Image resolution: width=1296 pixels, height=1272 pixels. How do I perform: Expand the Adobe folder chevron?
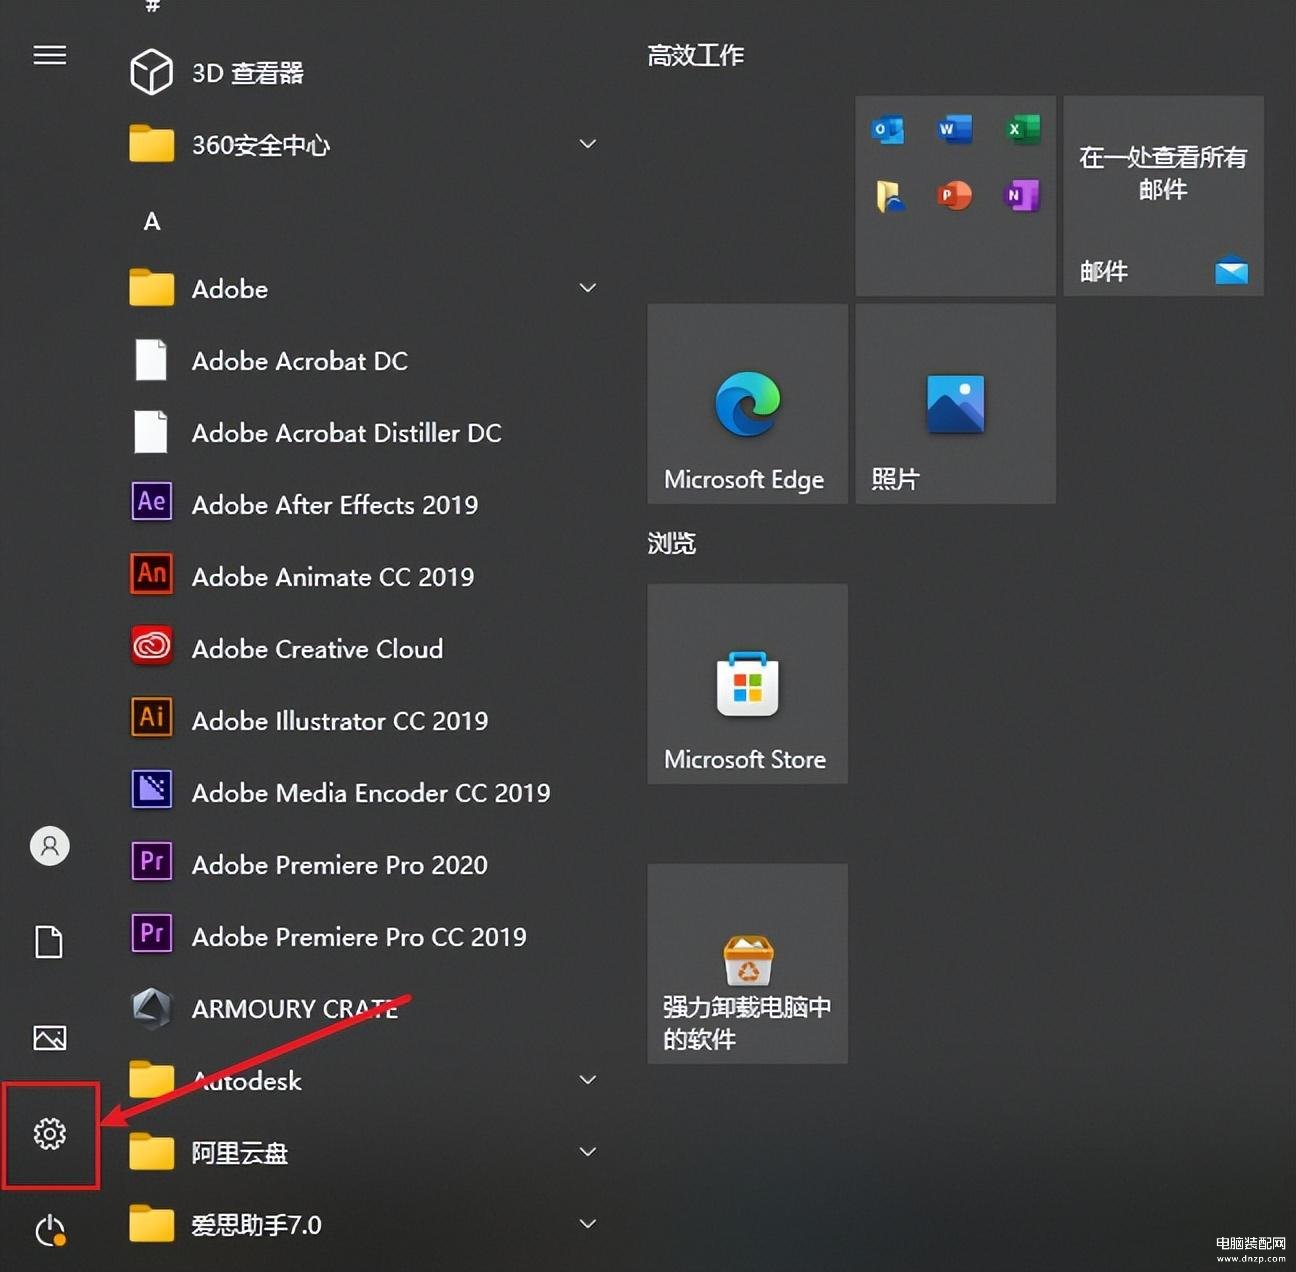click(x=588, y=288)
